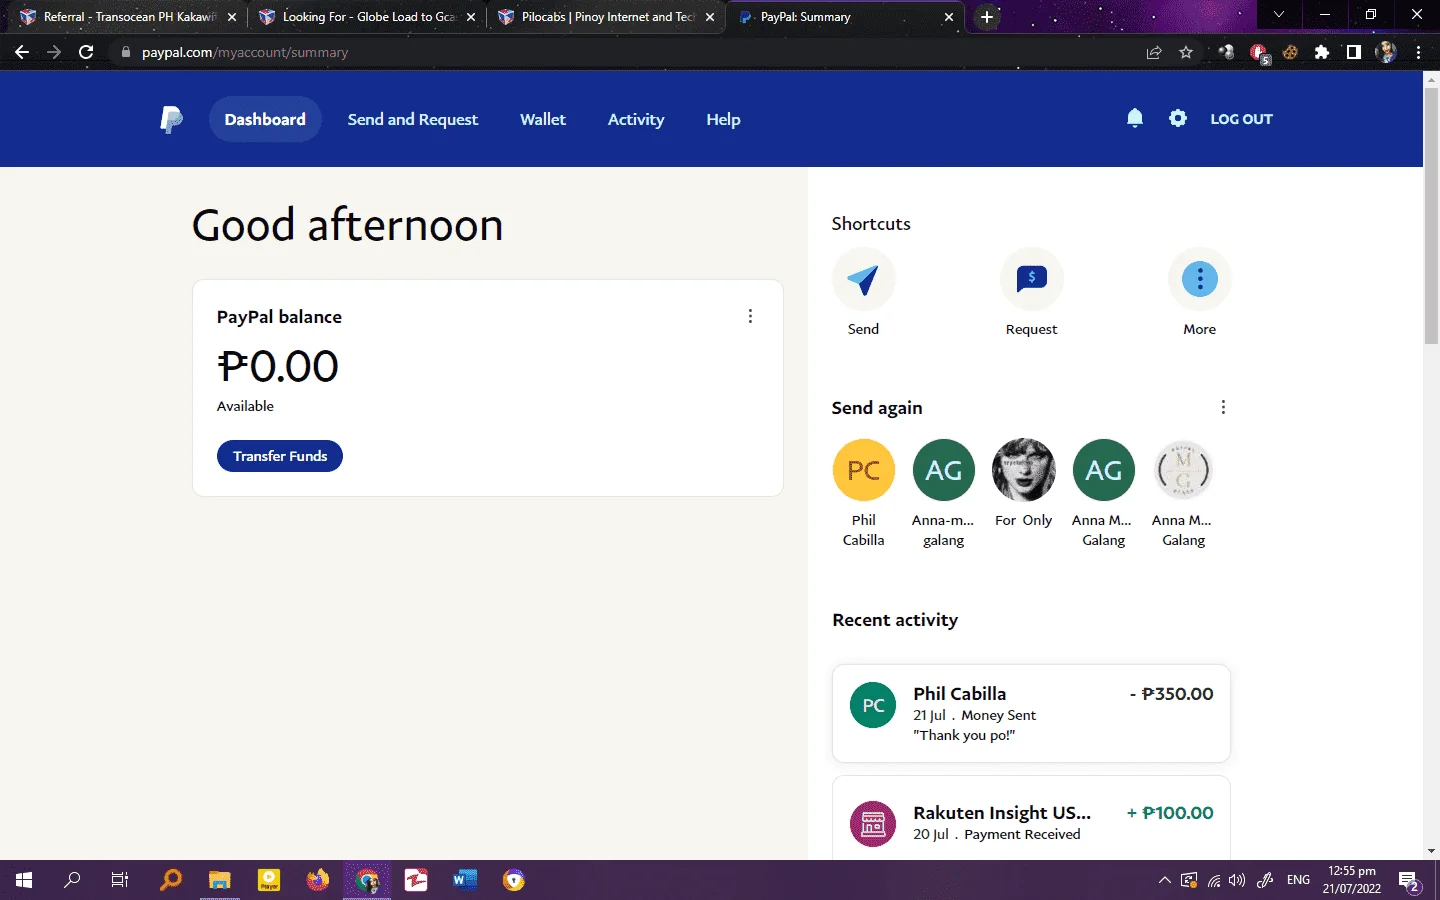This screenshot has height=900, width=1440.
Task: Click the Request shortcut icon
Action: (x=1031, y=279)
